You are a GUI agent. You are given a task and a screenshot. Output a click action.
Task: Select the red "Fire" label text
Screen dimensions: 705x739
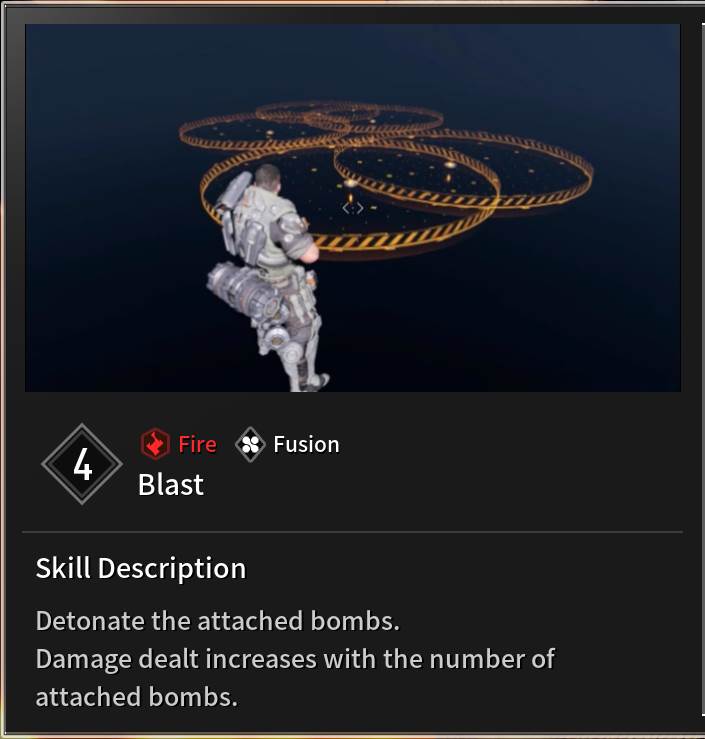[x=197, y=444]
